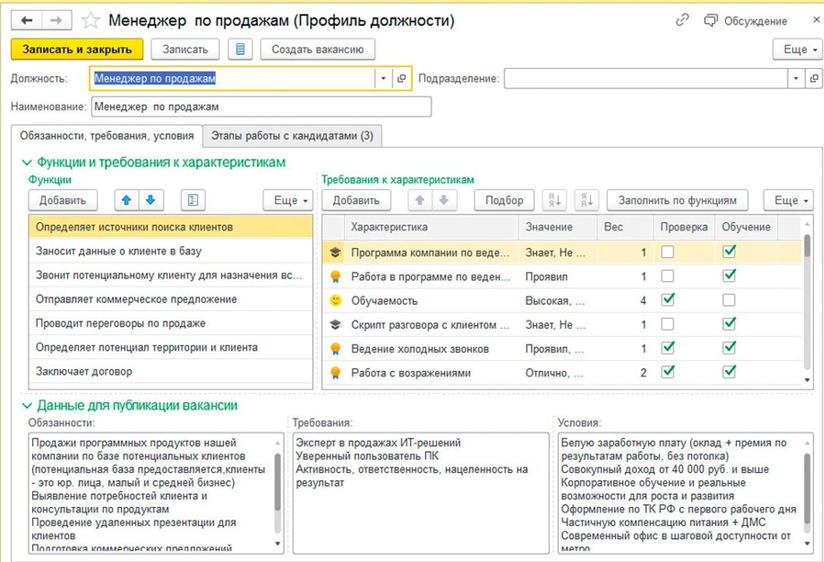Uncheck Обучение for Ведение холодных звонков
The height and width of the screenshot is (562, 824).
(729, 348)
